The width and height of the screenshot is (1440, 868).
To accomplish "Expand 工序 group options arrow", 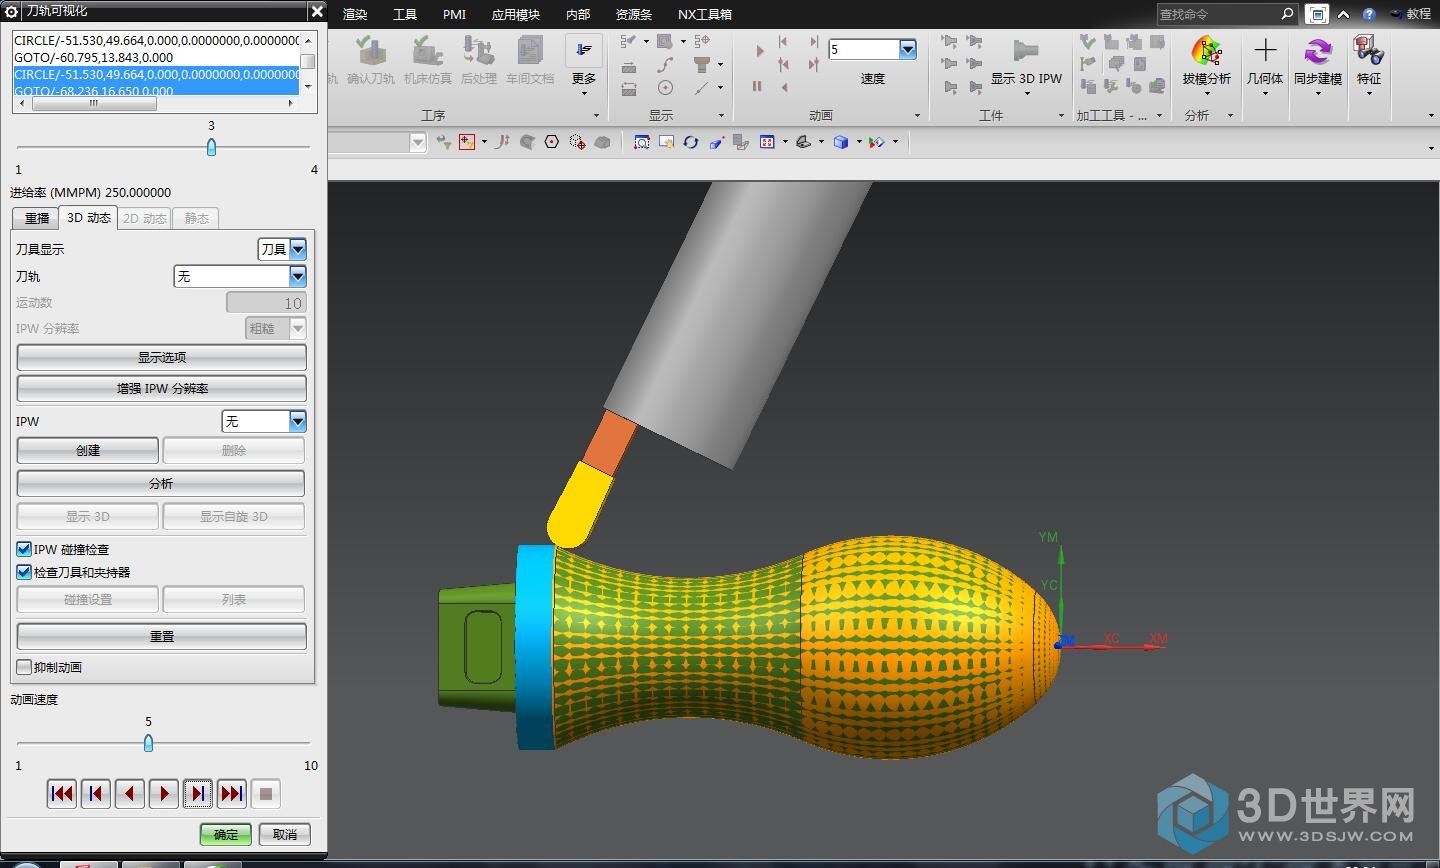I will tap(596, 116).
